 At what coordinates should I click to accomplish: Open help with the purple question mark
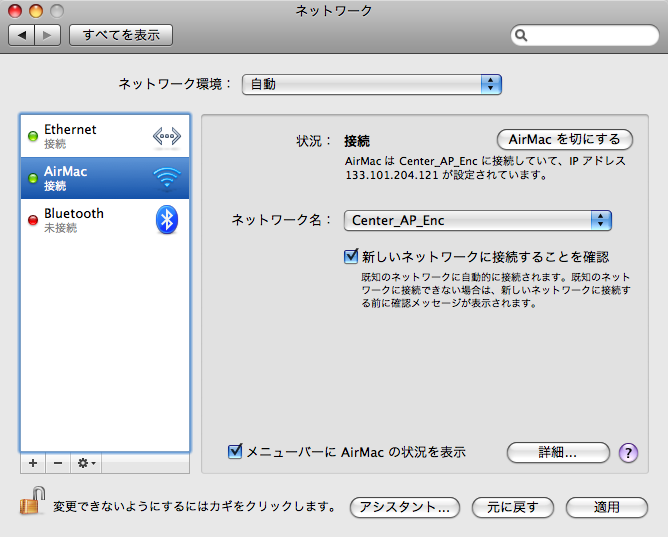coord(628,452)
